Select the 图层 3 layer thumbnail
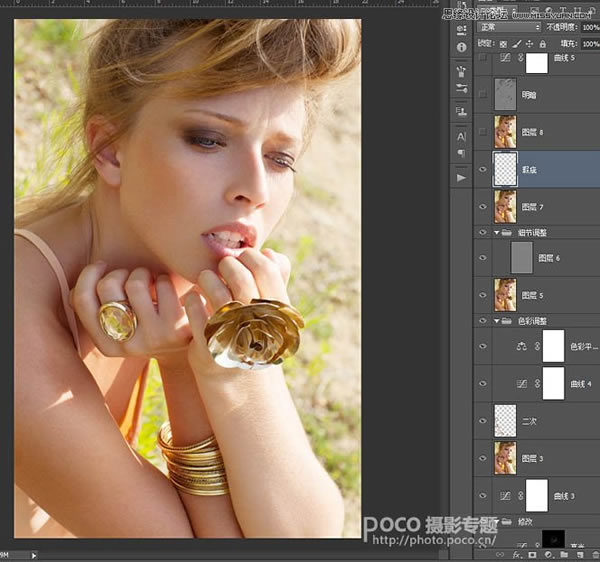600x562 pixels. point(505,458)
